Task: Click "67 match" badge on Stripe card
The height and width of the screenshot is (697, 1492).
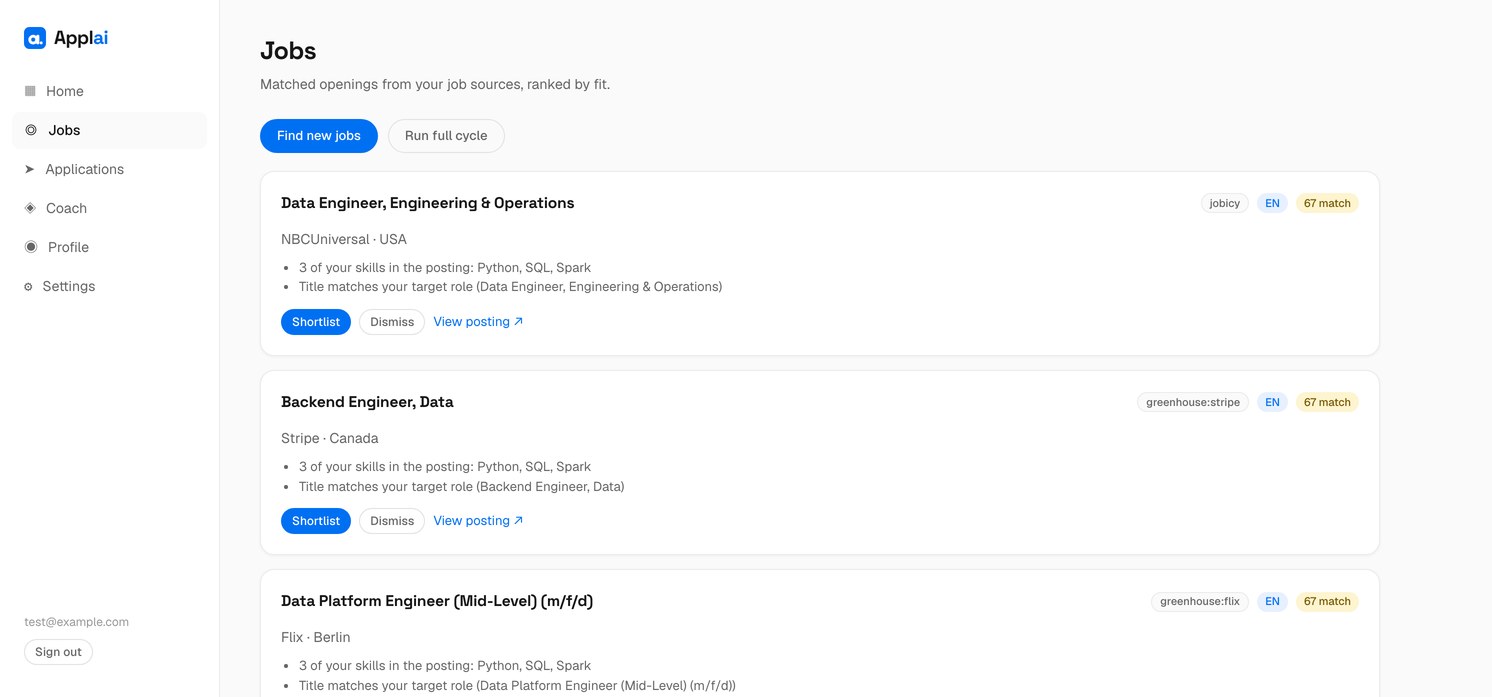Action: click(x=1327, y=402)
